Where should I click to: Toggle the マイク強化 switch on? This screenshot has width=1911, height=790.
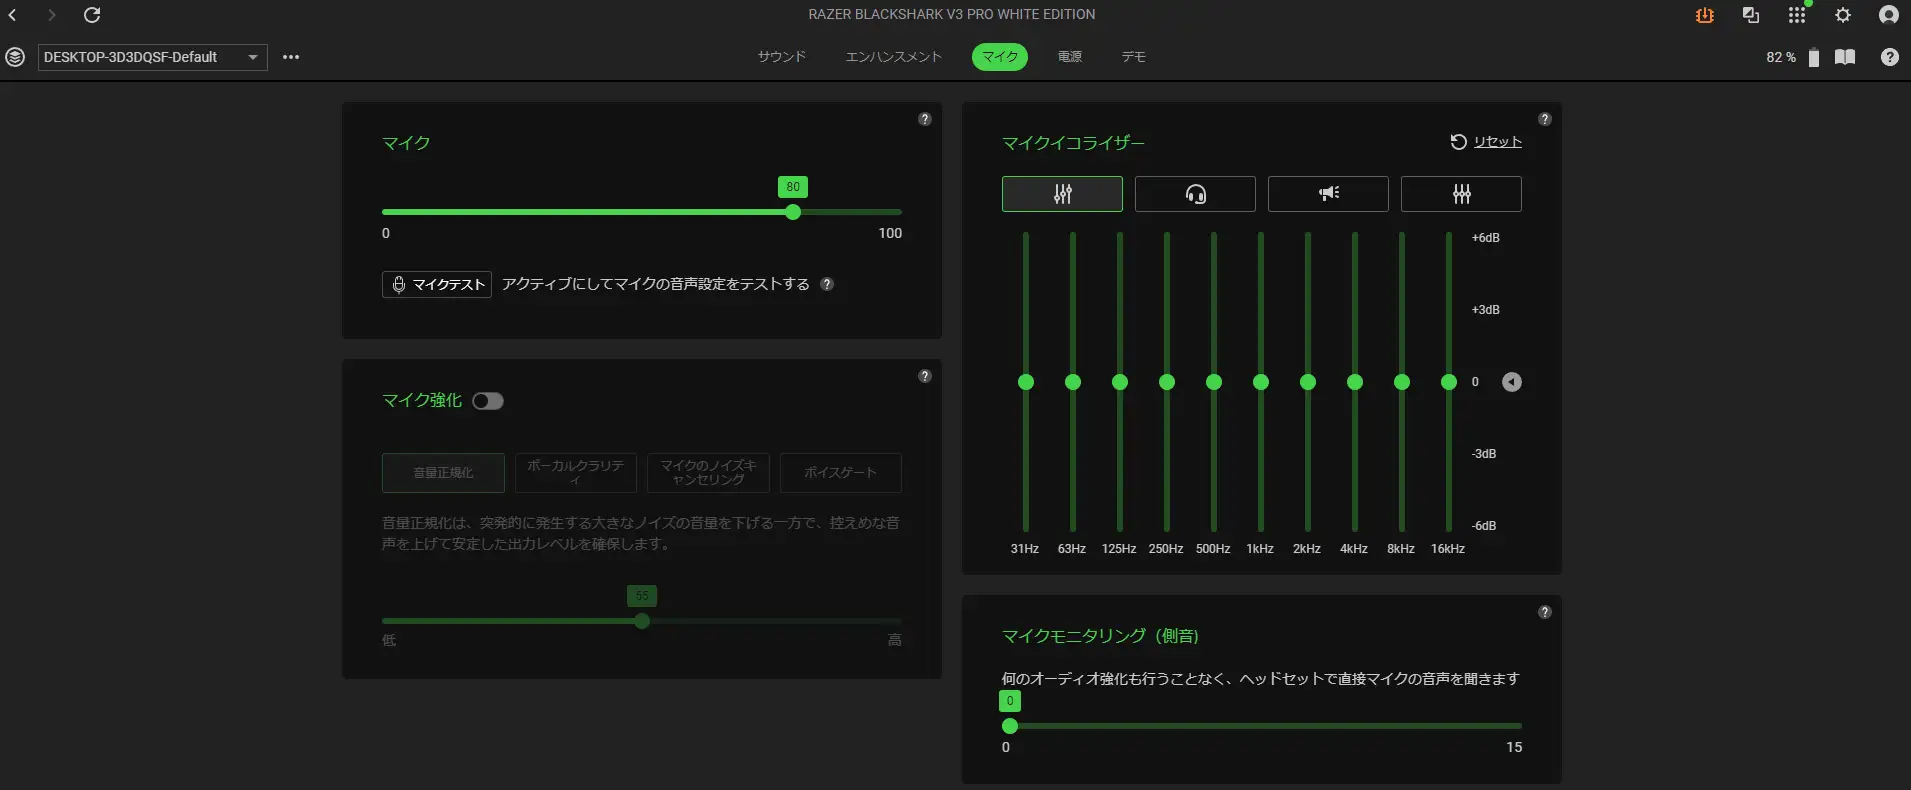[488, 401]
